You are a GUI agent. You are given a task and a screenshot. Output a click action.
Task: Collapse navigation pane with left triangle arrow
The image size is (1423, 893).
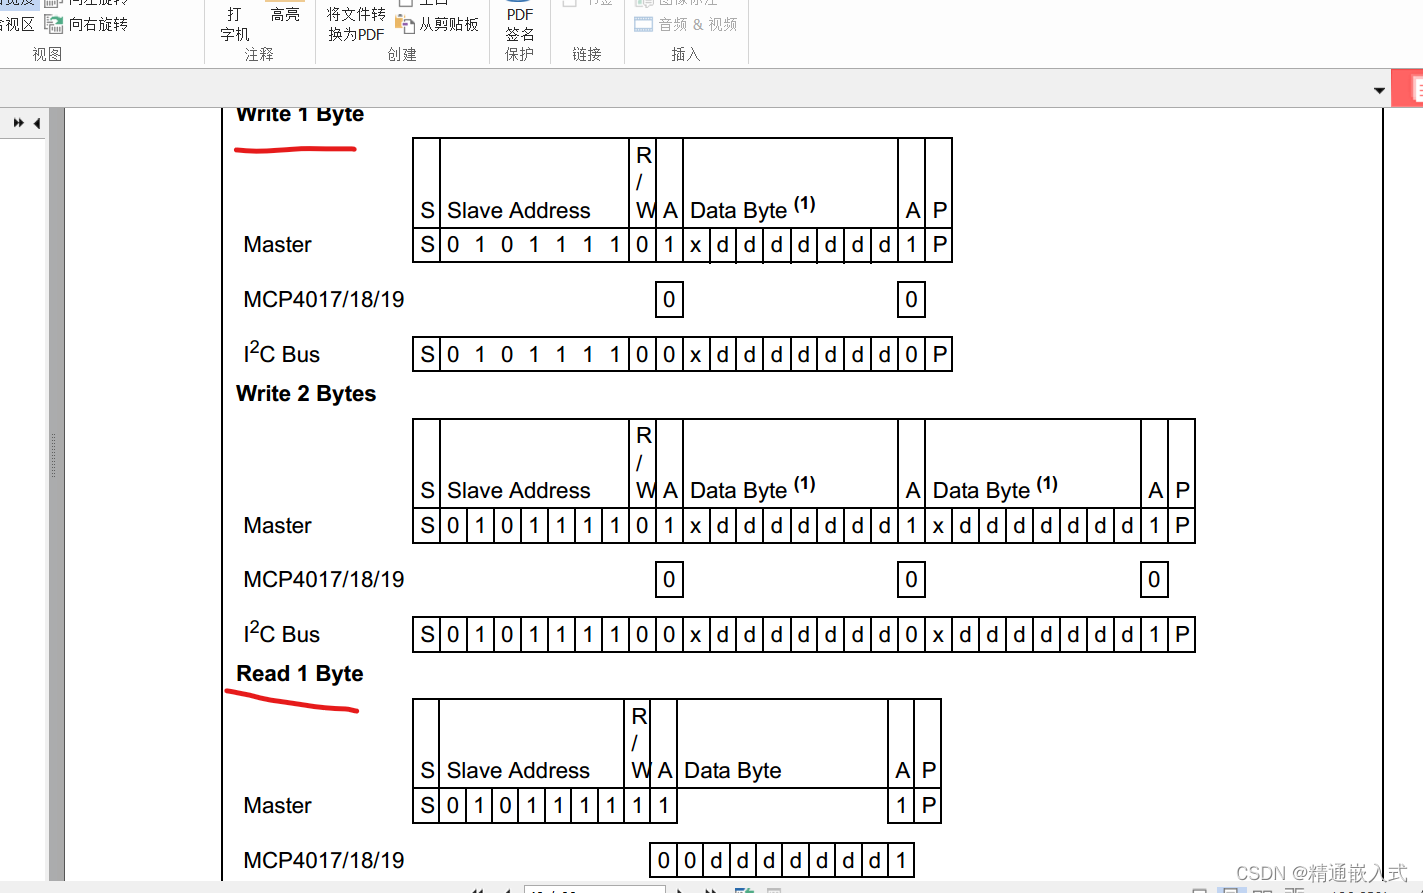point(37,123)
